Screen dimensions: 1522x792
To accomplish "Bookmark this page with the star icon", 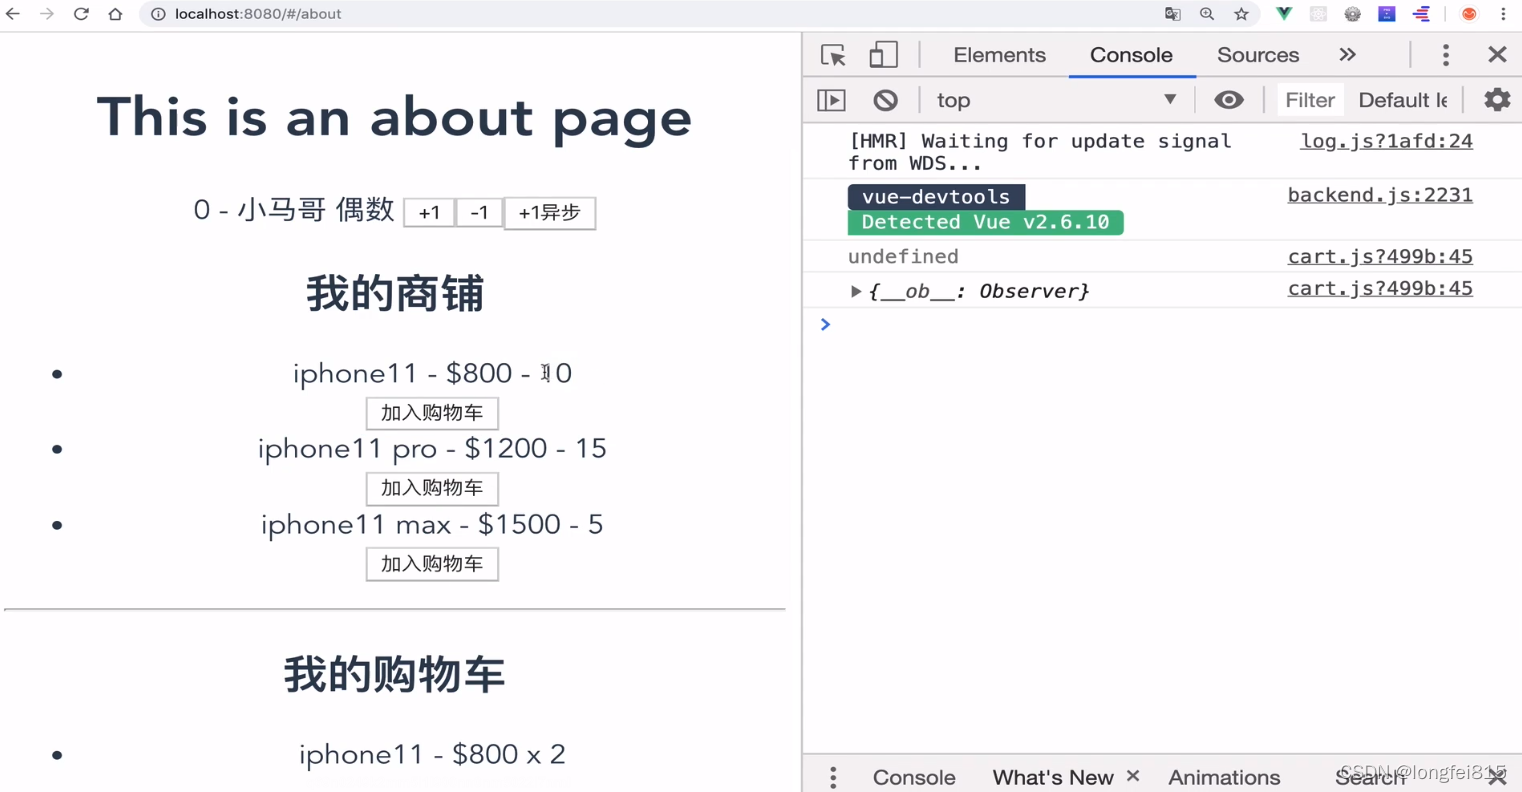I will point(1241,14).
